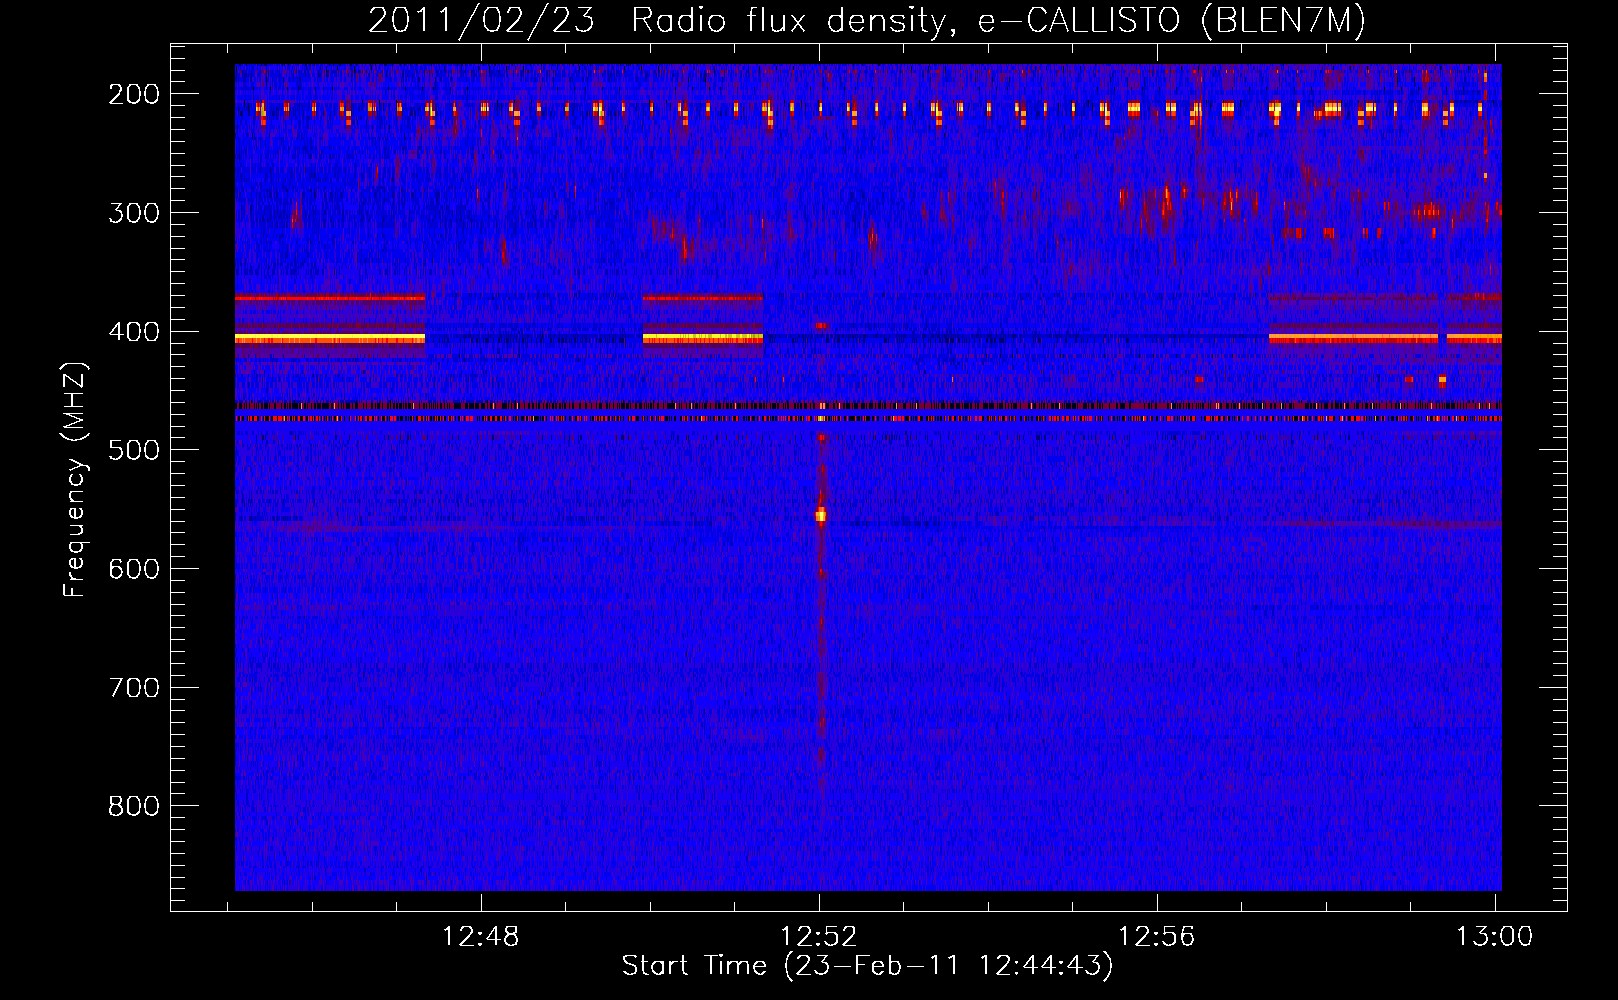This screenshot has height=1000, width=1618.
Task: Click the 13:00 time tick label
Action: click(x=1494, y=937)
